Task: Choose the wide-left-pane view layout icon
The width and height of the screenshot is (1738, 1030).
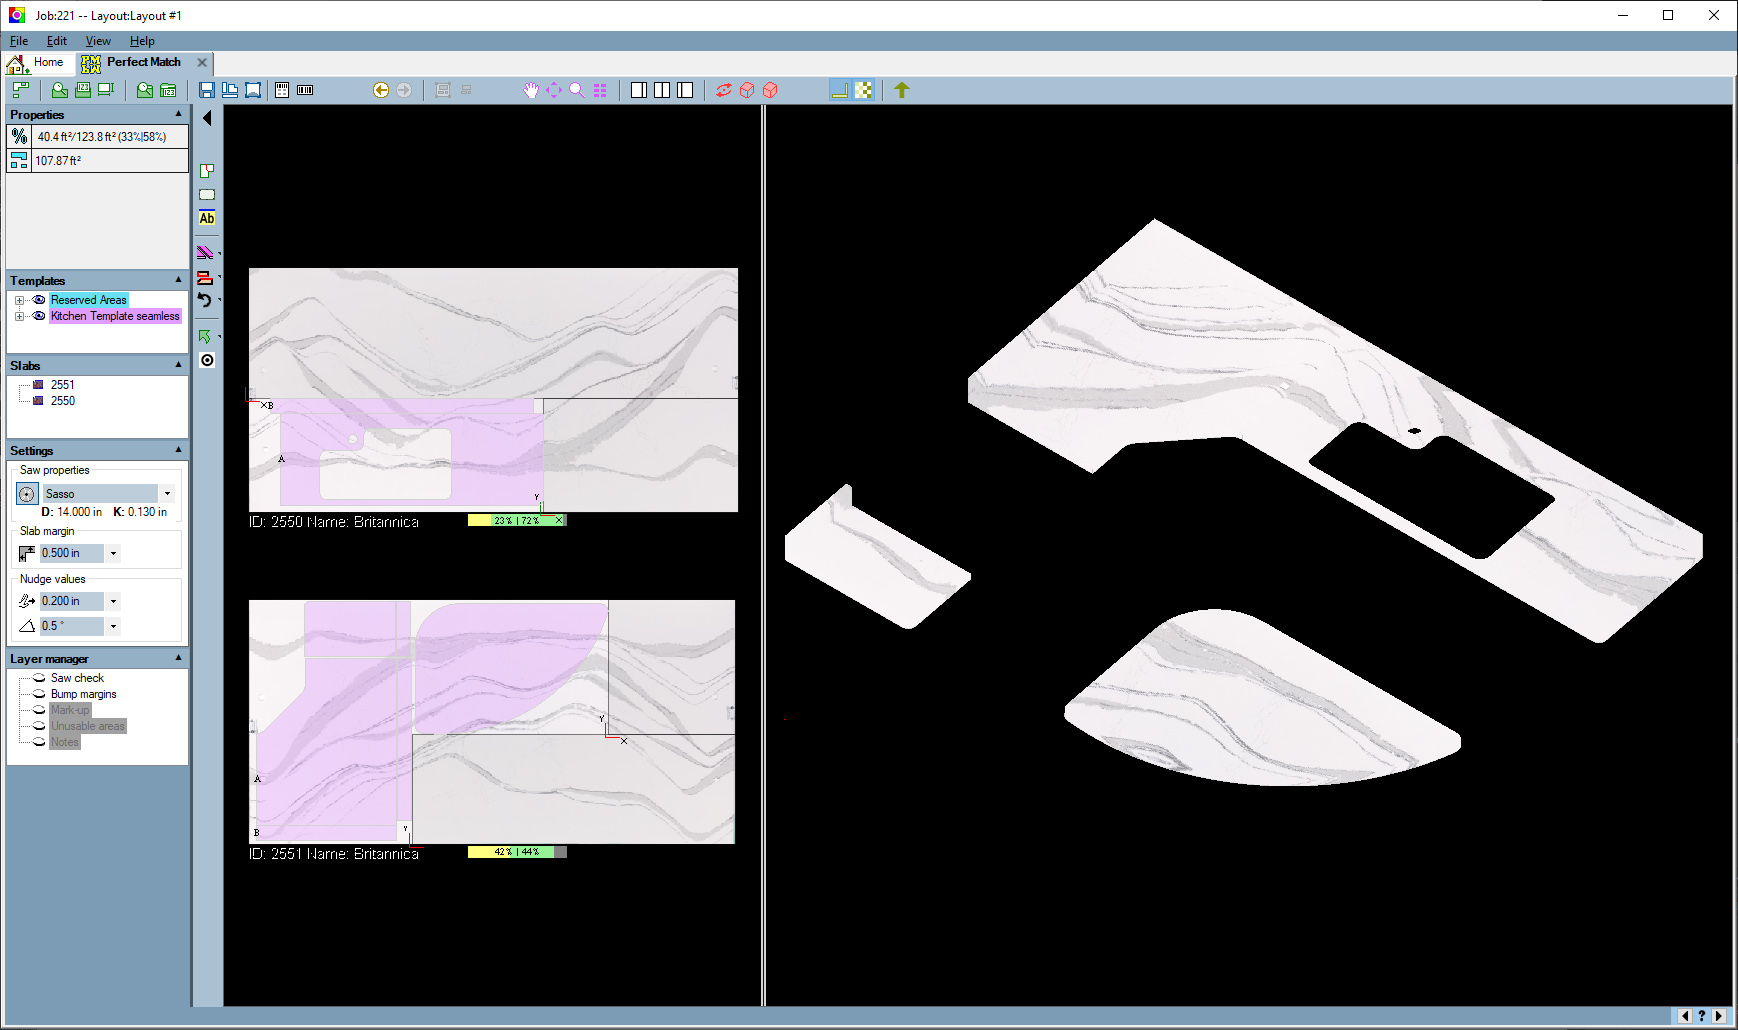Action: pyautogui.click(x=639, y=90)
